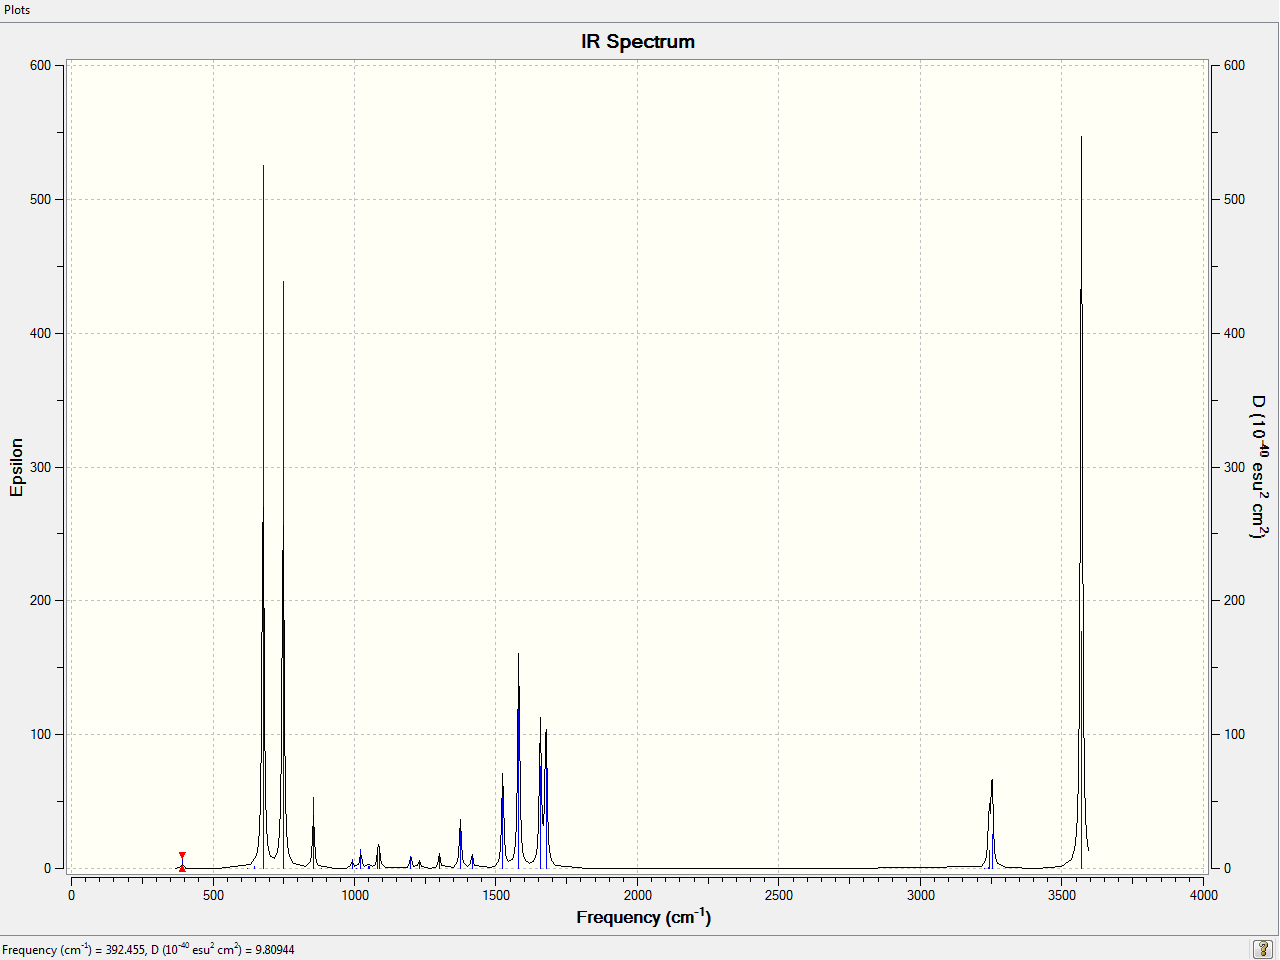Select the red marker at 392 cm-1
This screenshot has width=1280, height=960.
tap(182, 861)
